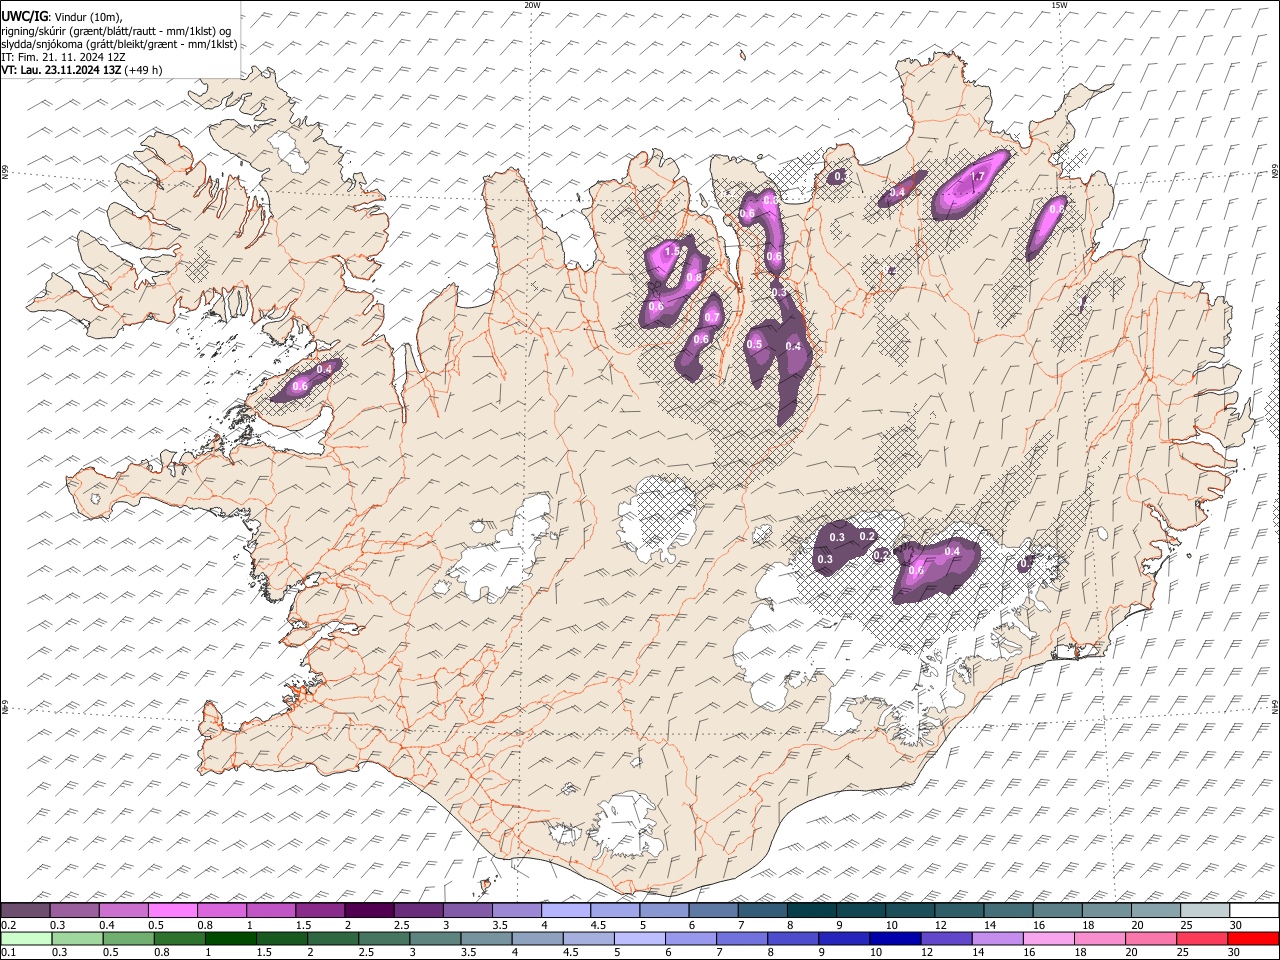Click the white swatch labeled 30 in upper legend row
This screenshot has width=1280, height=960.
pos(1254,911)
